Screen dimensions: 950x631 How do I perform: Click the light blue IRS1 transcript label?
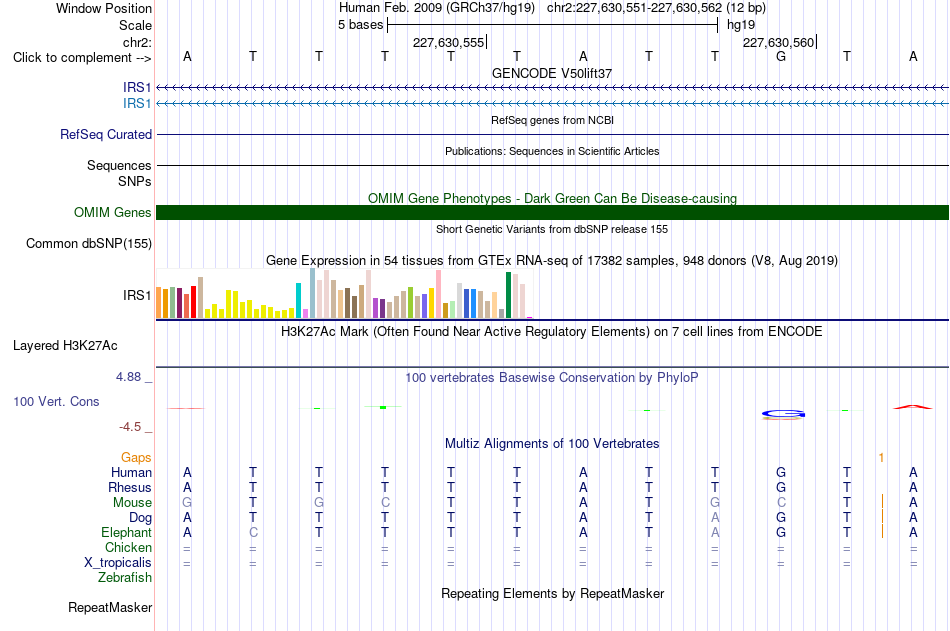click(x=137, y=104)
